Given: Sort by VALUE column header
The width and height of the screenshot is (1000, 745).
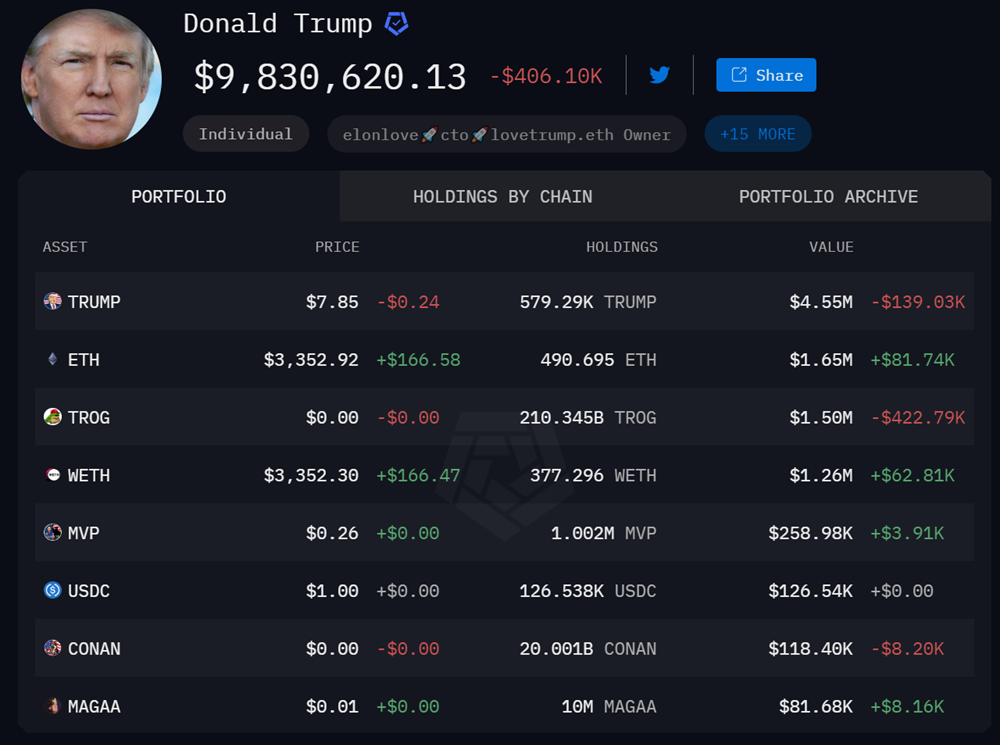Looking at the screenshot, I should [x=831, y=247].
